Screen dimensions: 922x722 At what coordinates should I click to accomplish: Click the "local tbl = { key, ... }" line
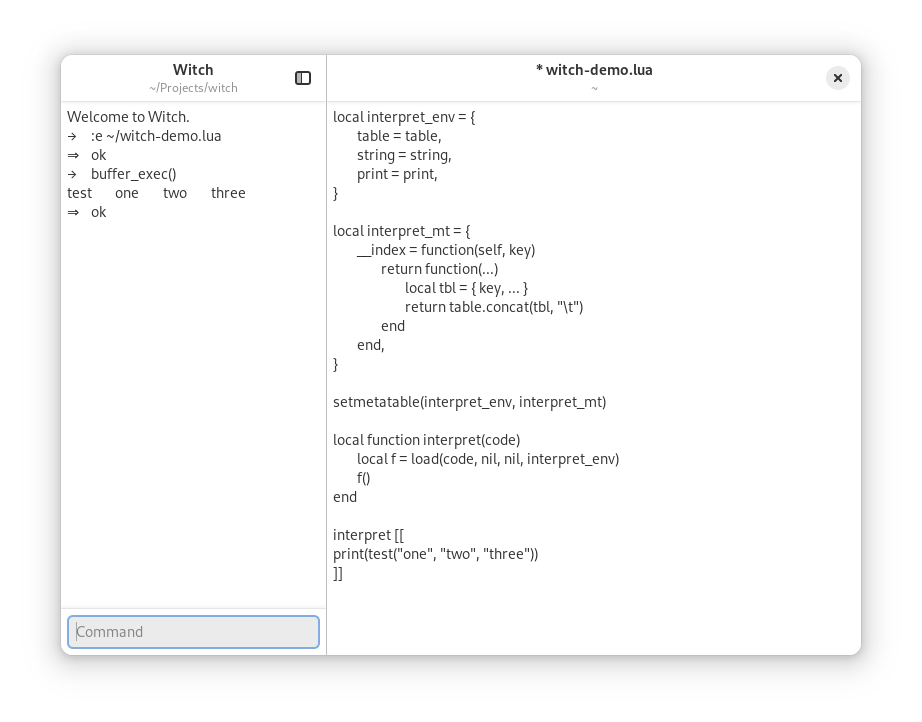click(466, 288)
